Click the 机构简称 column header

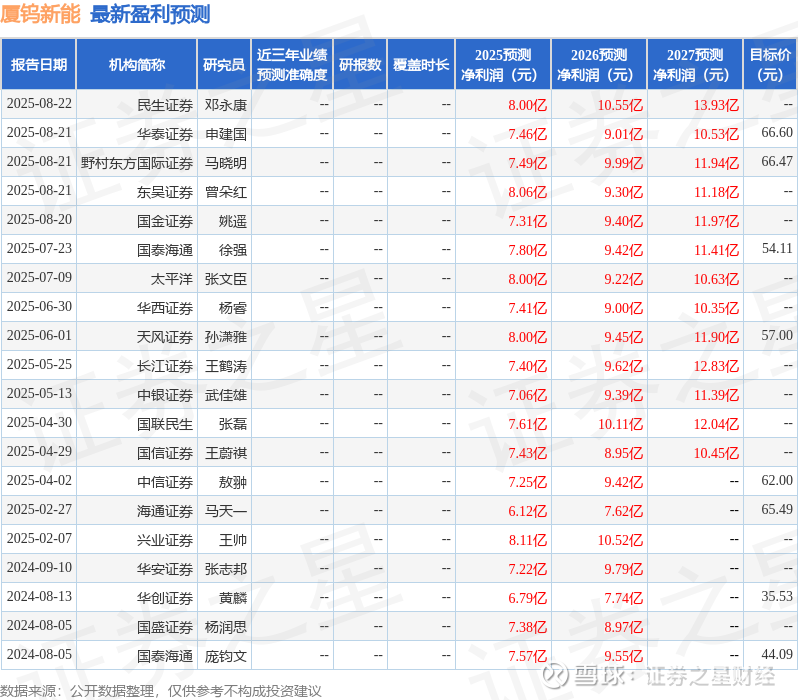click(136, 65)
